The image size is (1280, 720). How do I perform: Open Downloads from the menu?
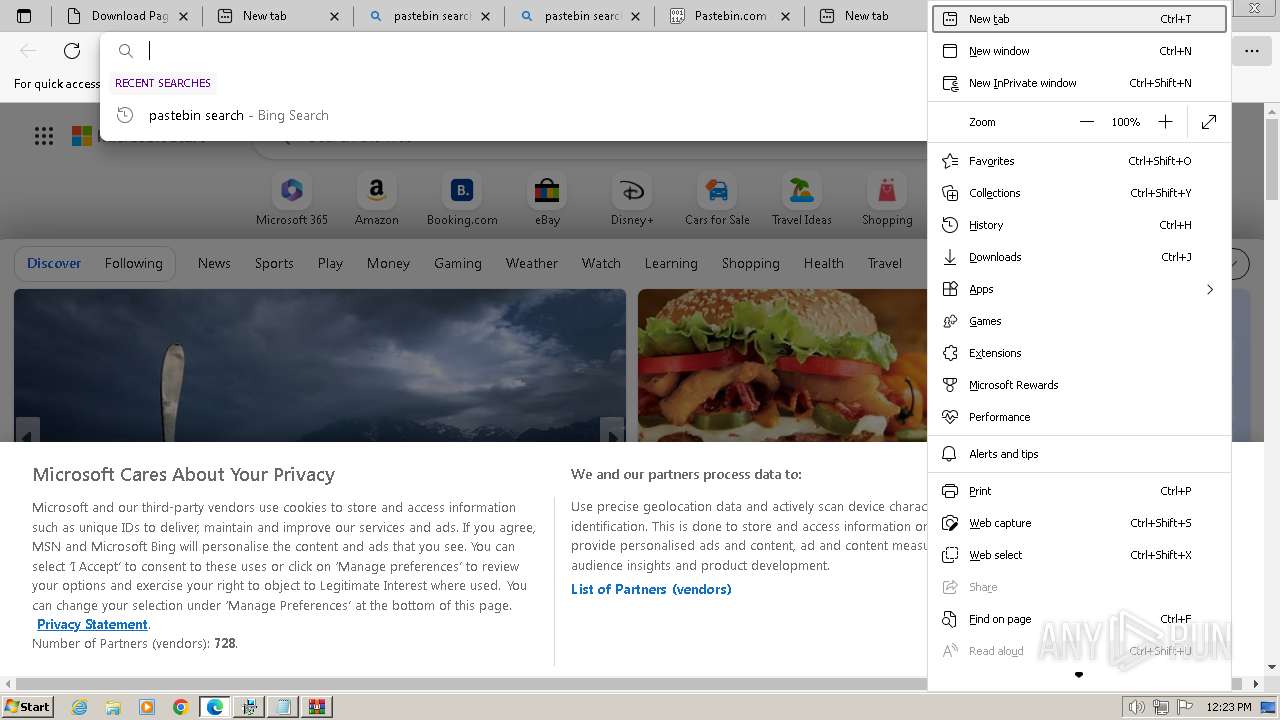(x=1079, y=257)
